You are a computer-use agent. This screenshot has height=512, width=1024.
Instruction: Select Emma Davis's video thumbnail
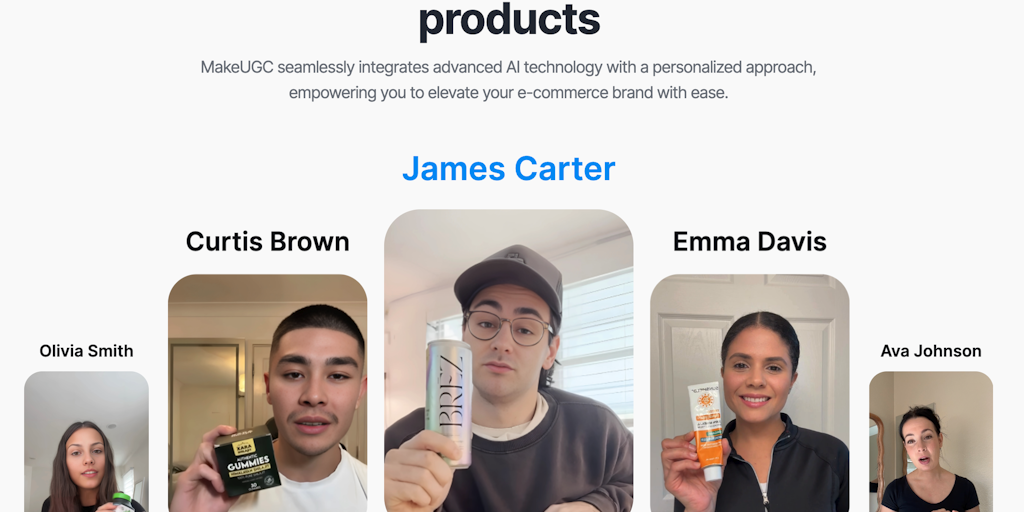750,393
